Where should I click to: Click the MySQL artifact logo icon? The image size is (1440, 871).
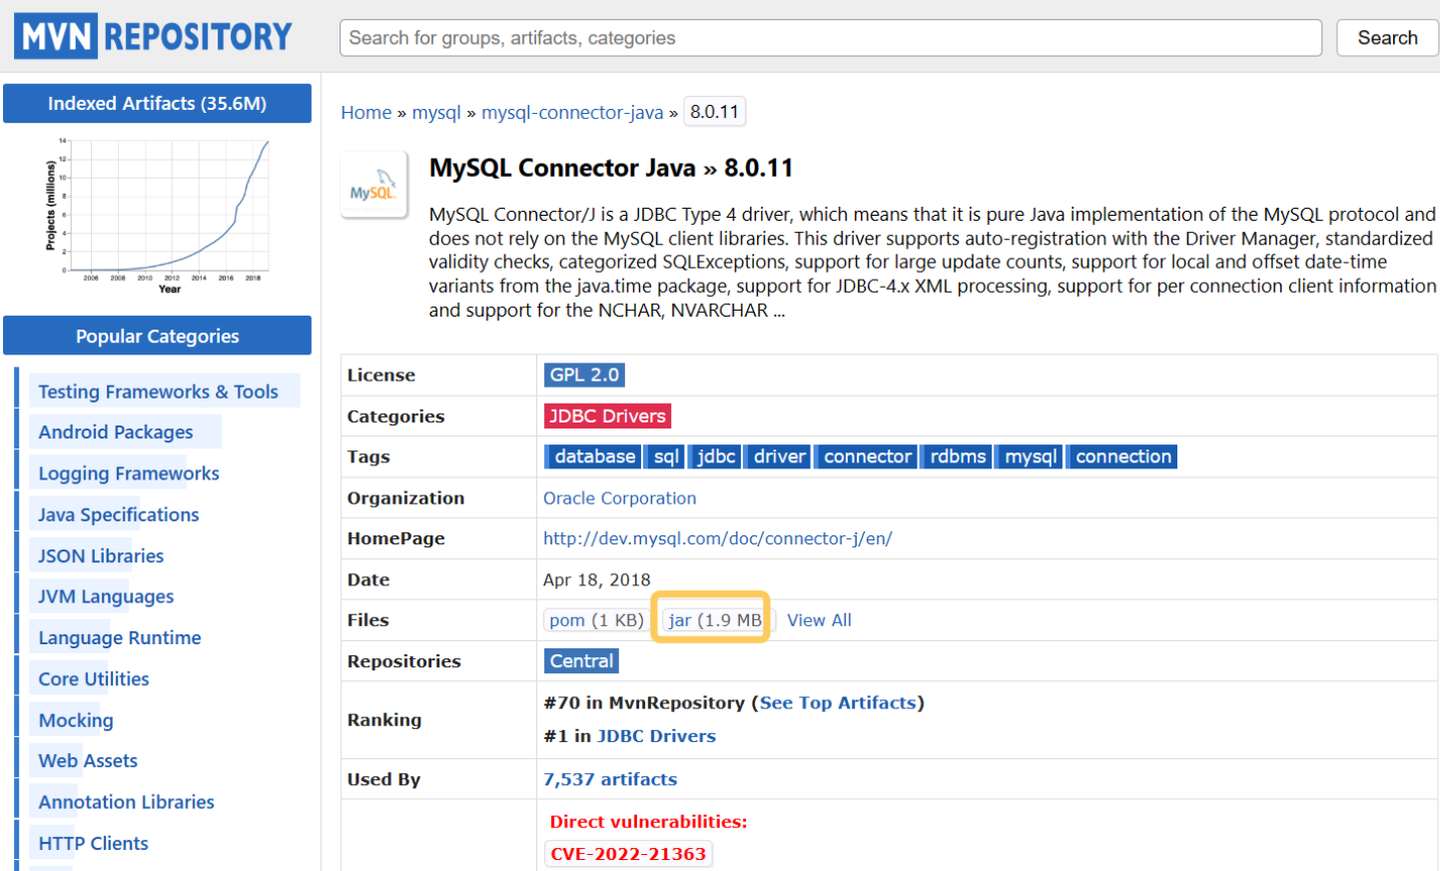(x=374, y=185)
